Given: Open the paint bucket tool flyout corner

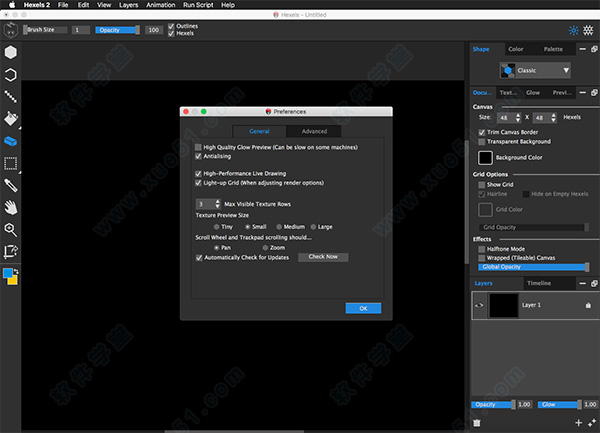Looking at the screenshot, I should click(19, 128).
